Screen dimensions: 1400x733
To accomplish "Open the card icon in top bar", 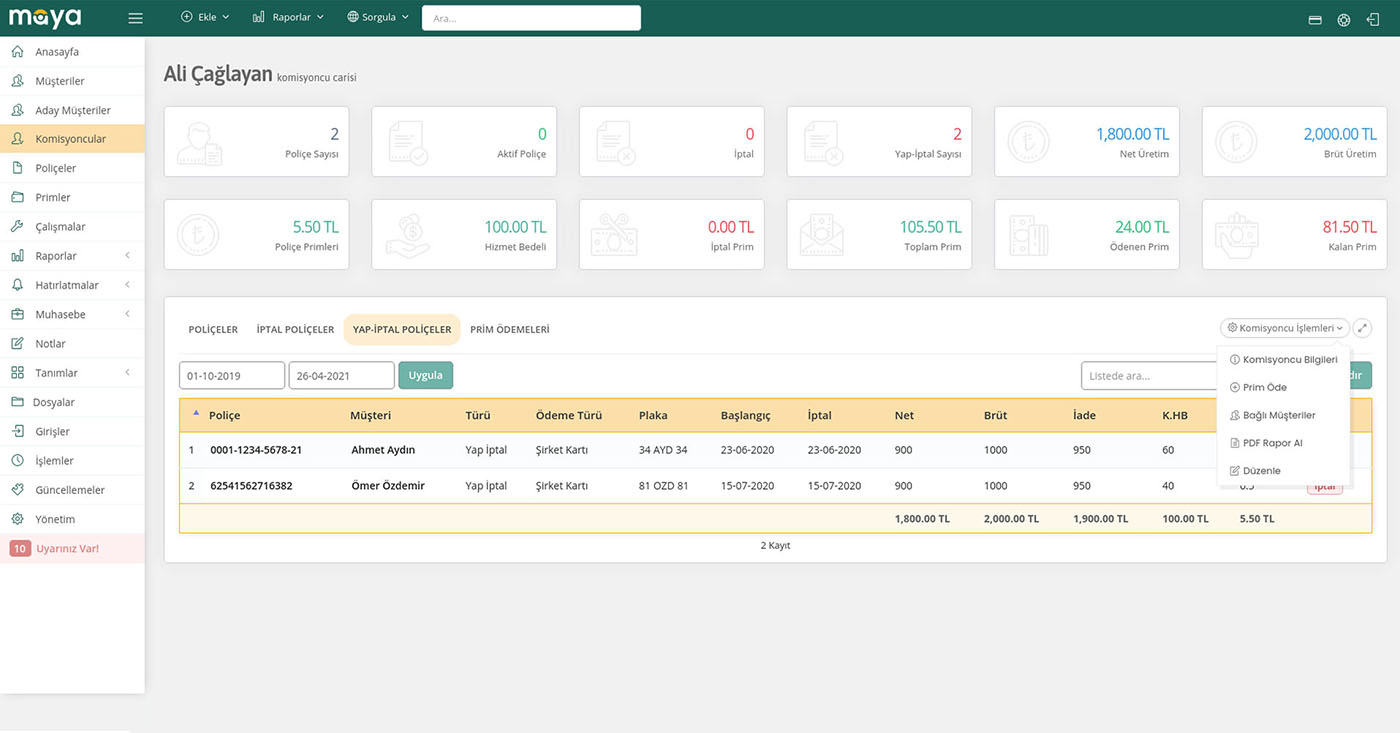I will click(x=1315, y=19).
